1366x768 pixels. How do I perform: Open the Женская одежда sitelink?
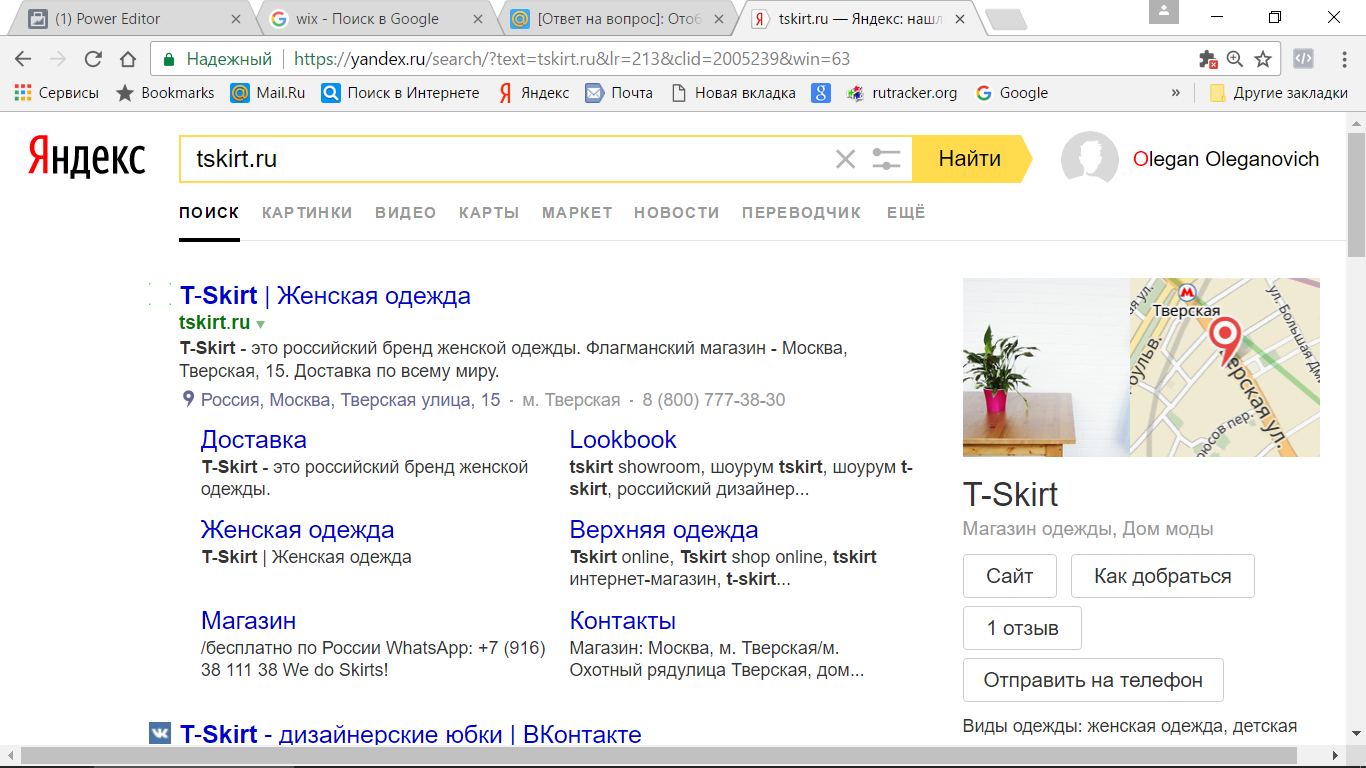(x=298, y=530)
